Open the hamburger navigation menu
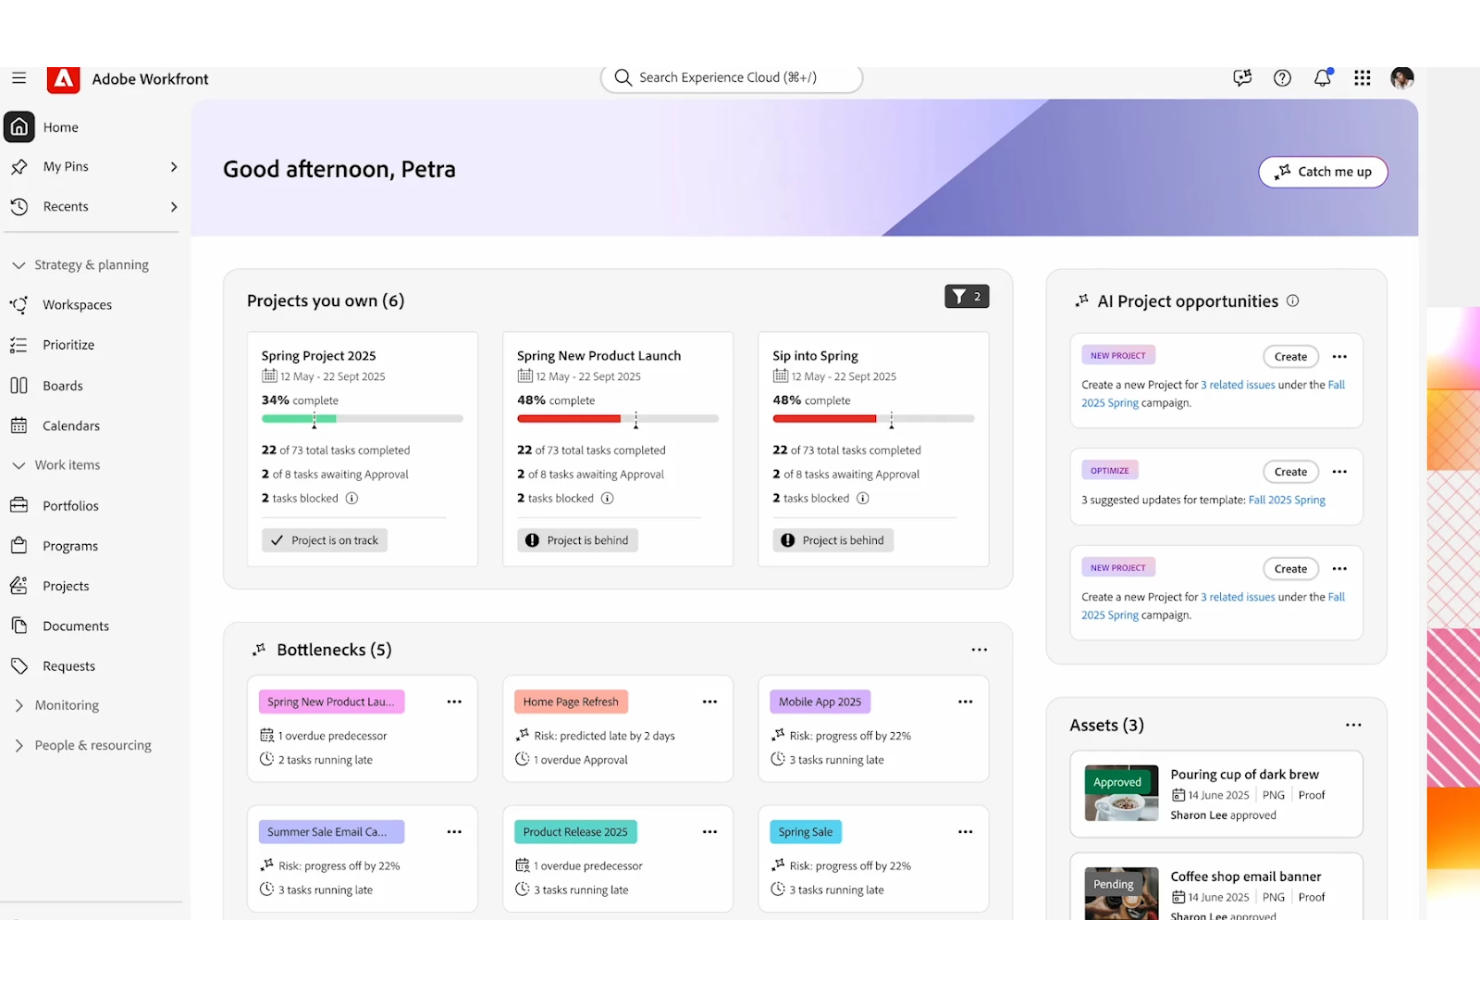 point(19,78)
